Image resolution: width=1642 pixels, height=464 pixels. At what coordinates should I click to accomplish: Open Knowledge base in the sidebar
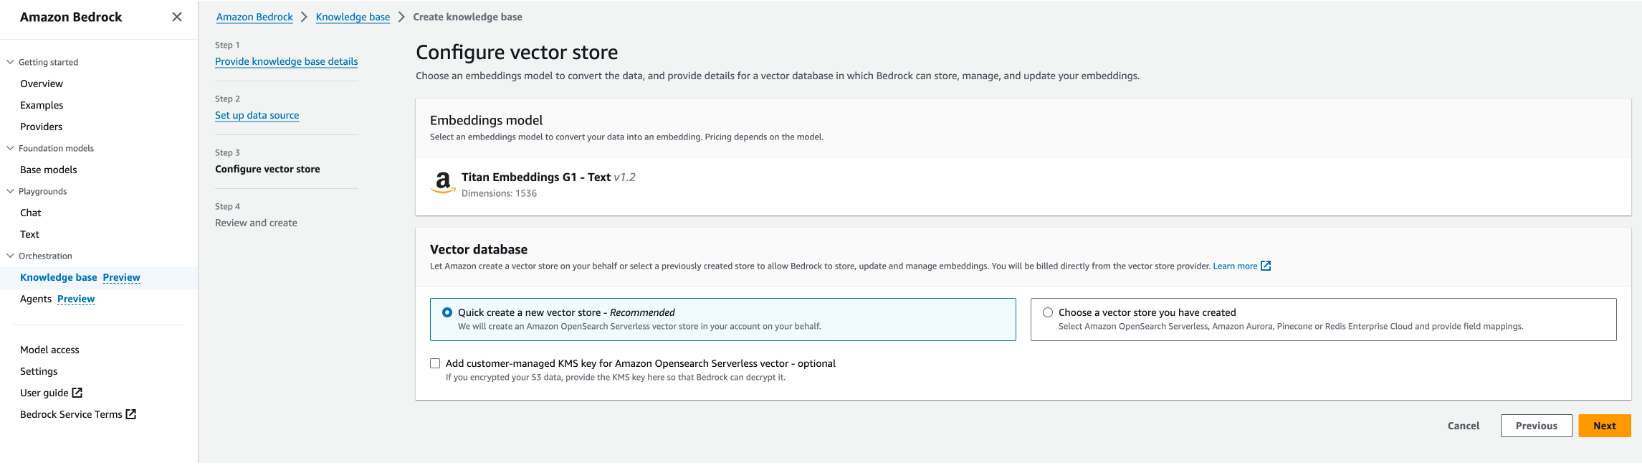[58, 278]
